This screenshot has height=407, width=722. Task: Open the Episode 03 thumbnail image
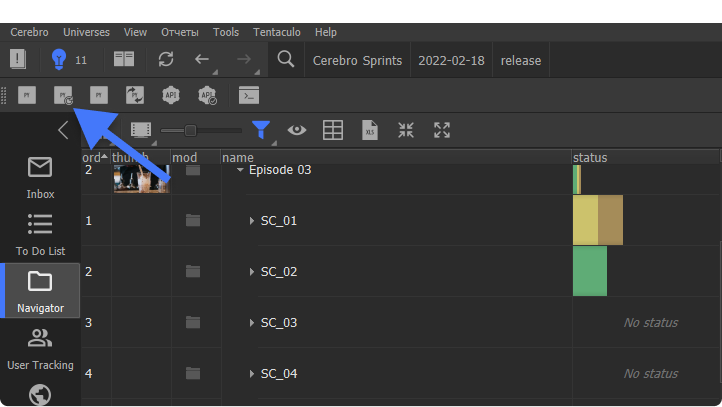pos(141,179)
